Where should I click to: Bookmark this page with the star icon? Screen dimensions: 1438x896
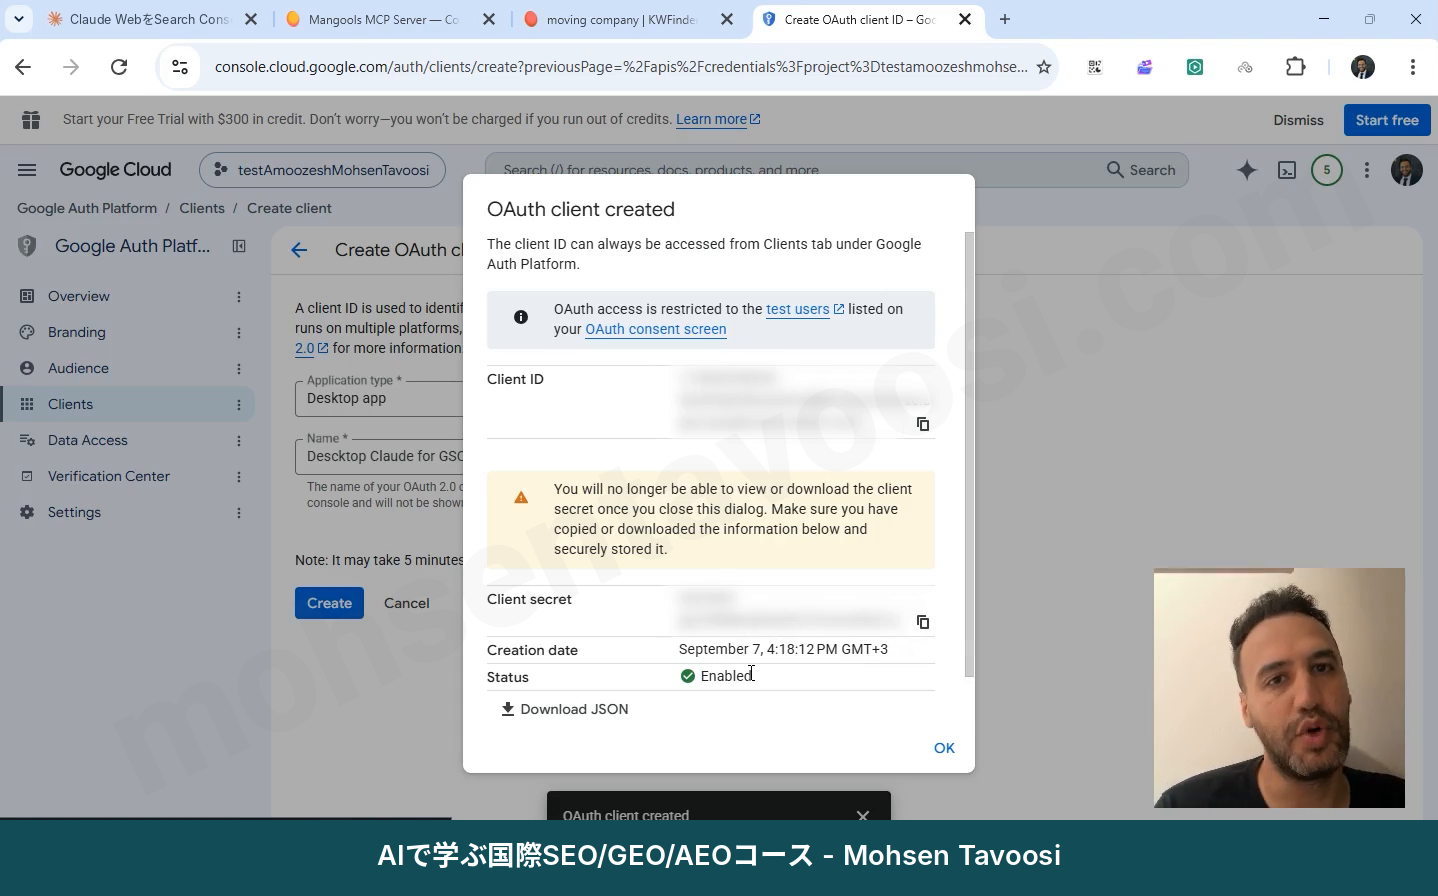click(x=1044, y=67)
